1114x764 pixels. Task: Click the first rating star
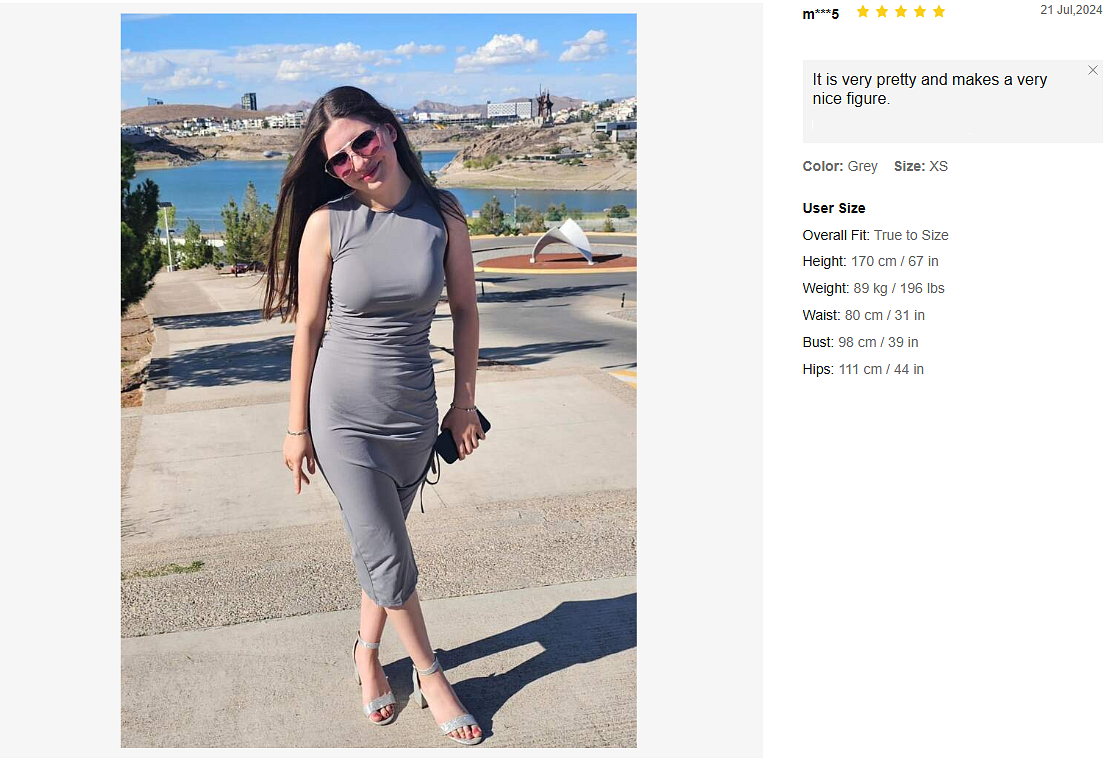pos(862,11)
